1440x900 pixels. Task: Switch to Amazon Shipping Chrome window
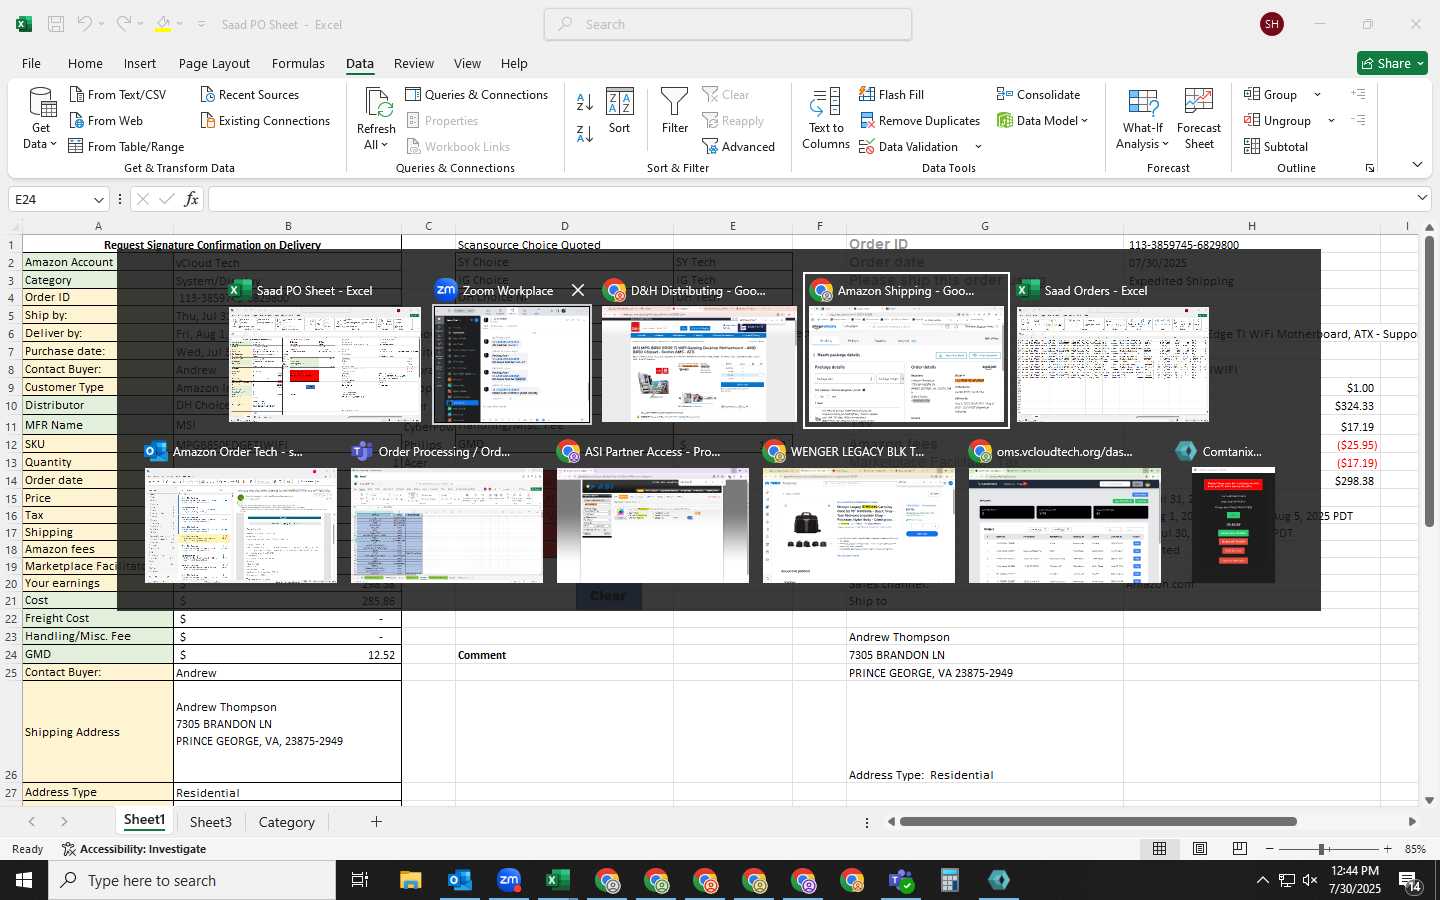[x=906, y=350]
